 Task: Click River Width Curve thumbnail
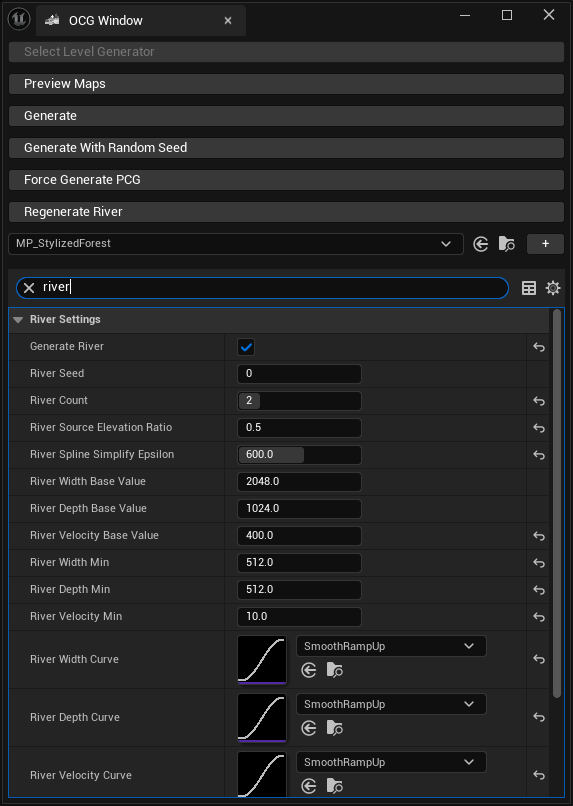coord(262,660)
